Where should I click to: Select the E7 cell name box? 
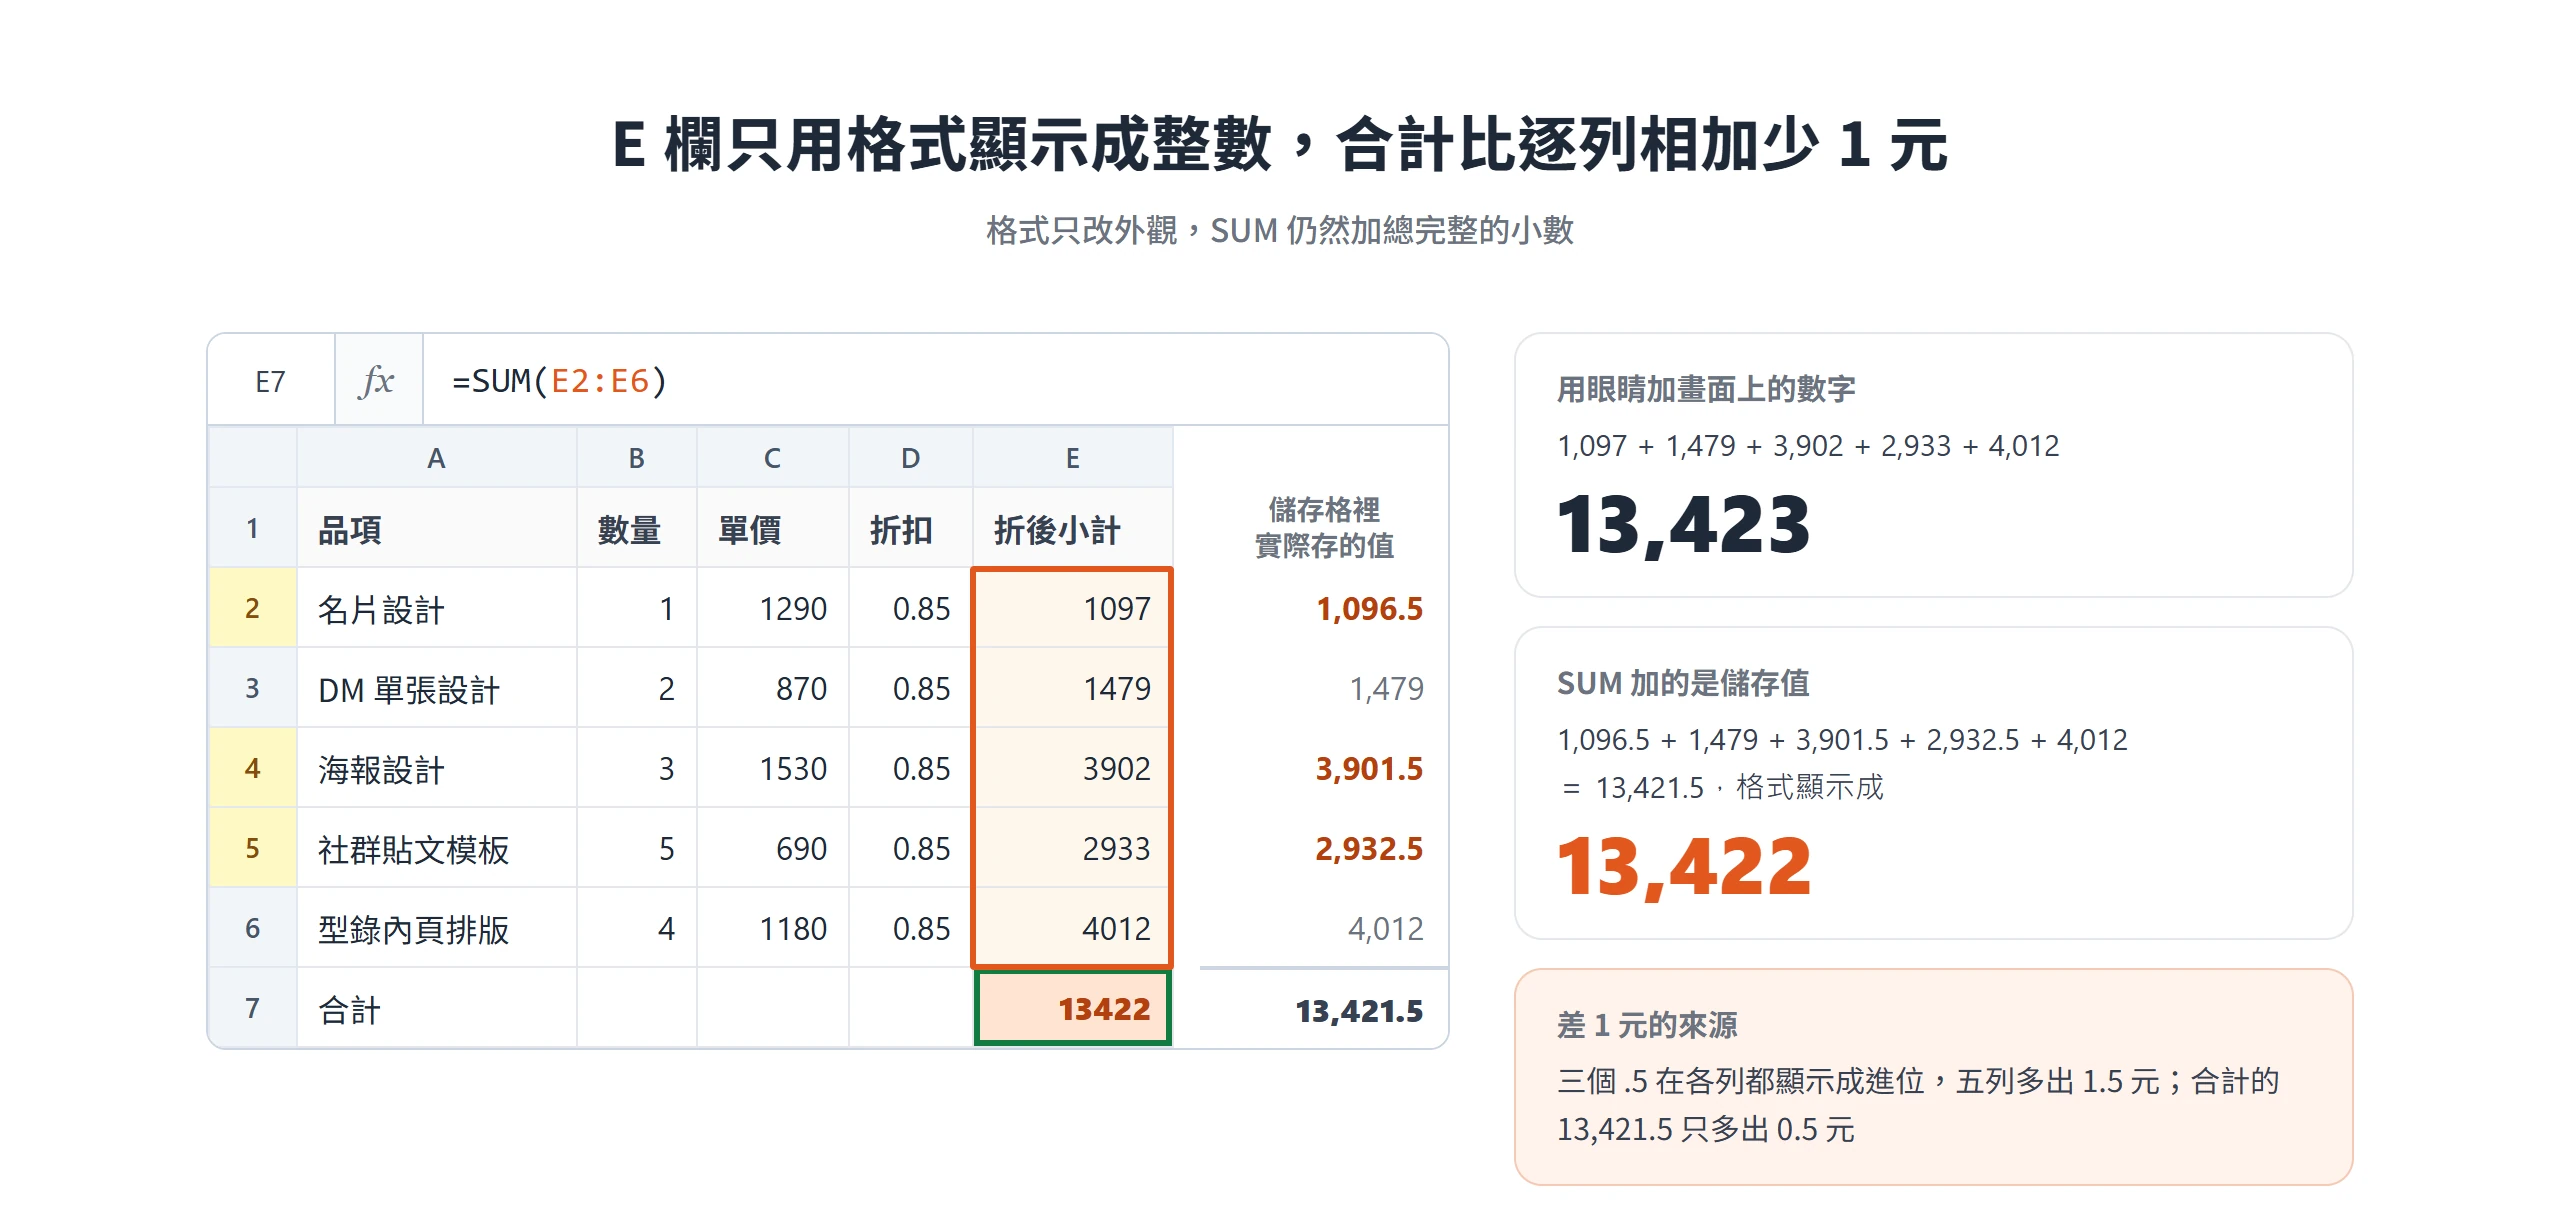click(271, 381)
